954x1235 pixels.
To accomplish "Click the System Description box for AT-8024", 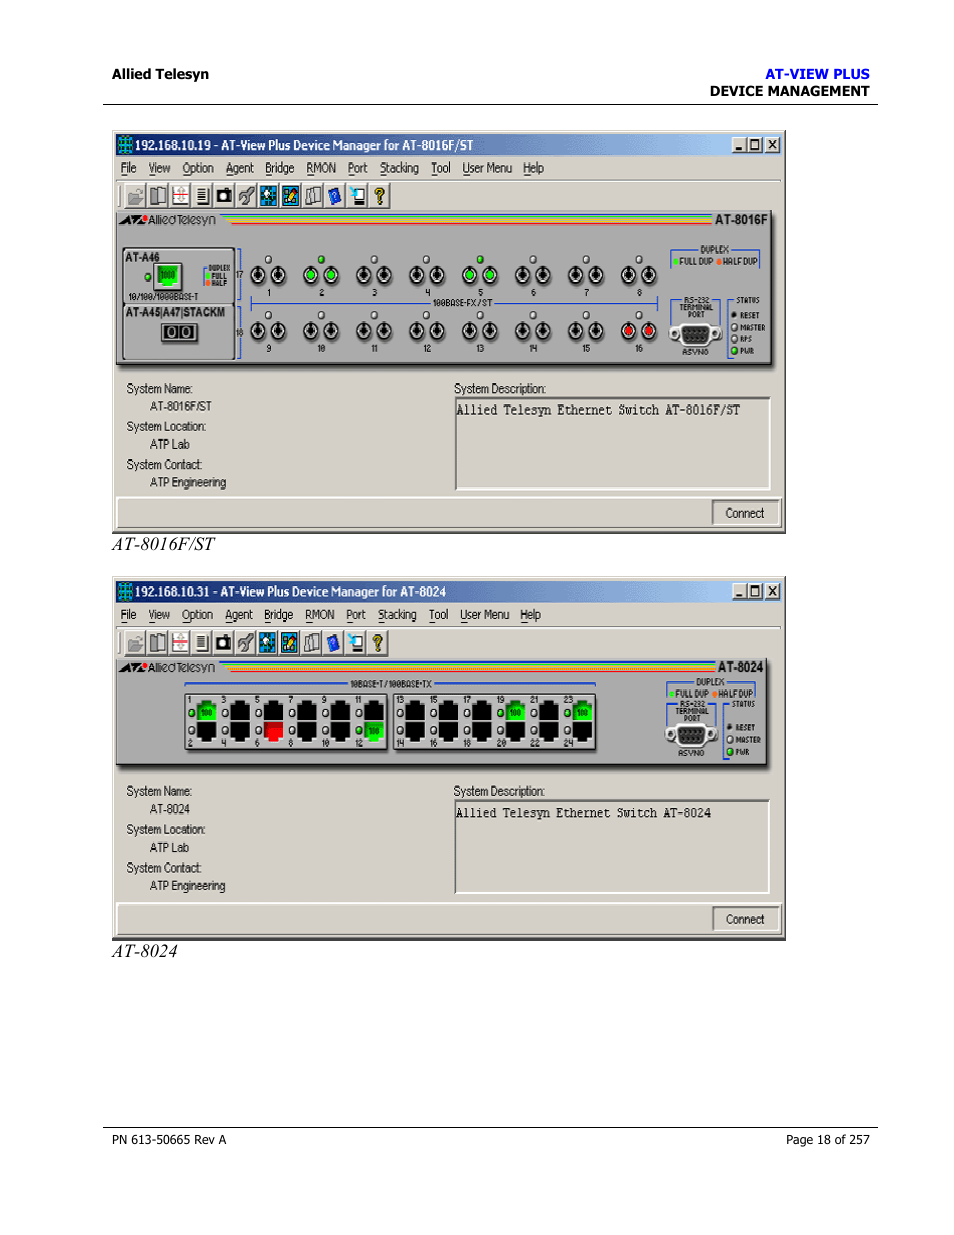I will click(x=612, y=847).
